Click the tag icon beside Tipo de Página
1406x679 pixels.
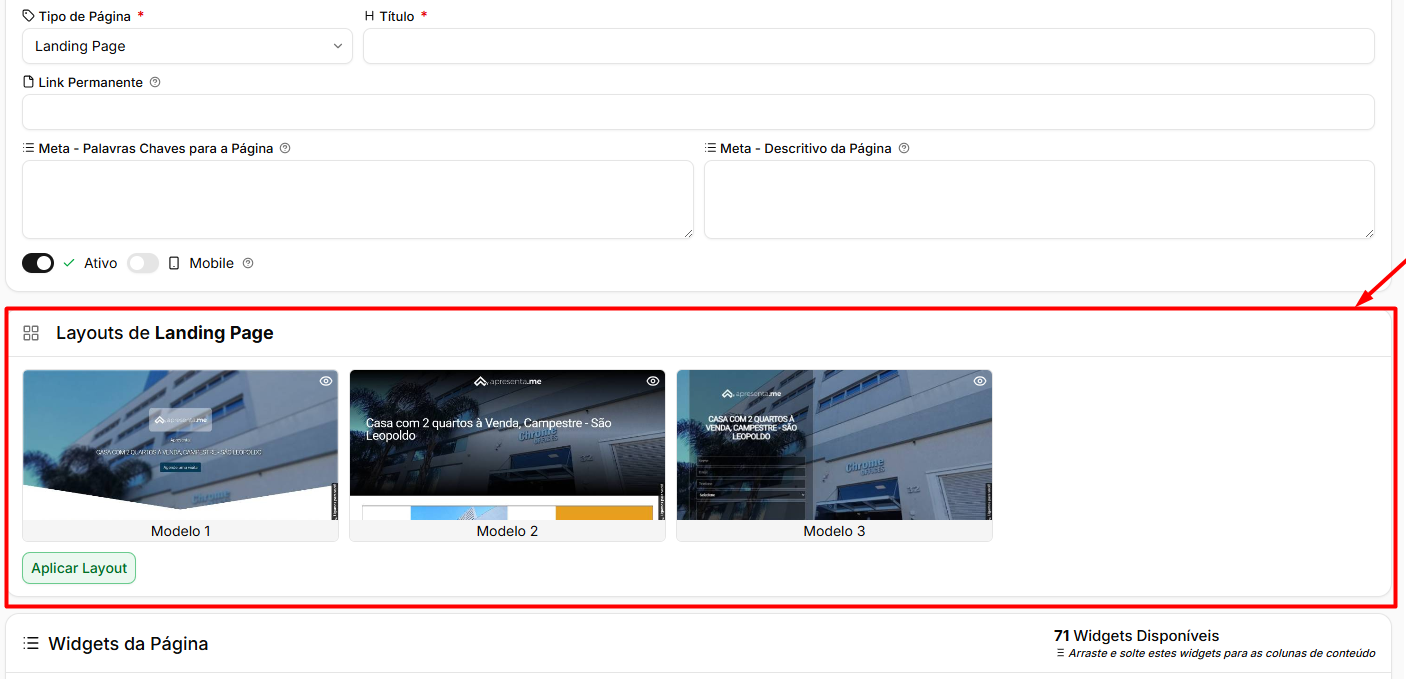coord(28,16)
